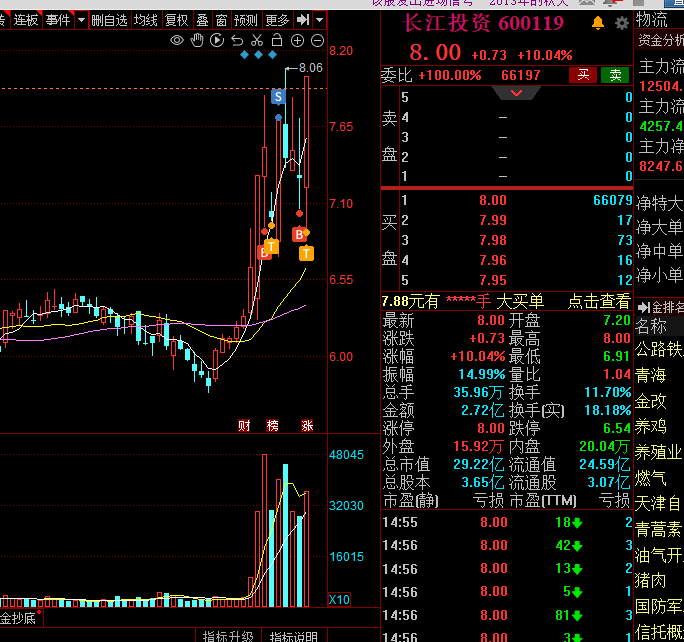Viewport: 684px width, 642px height.
Task: Open the 事件 toolbar tab
Action: click(x=58, y=20)
